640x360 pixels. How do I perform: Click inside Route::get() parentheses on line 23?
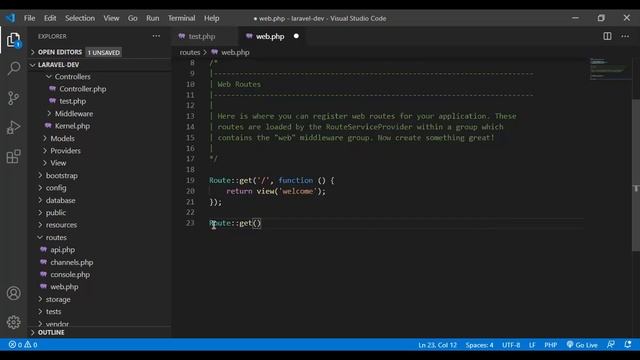tap(256, 223)
